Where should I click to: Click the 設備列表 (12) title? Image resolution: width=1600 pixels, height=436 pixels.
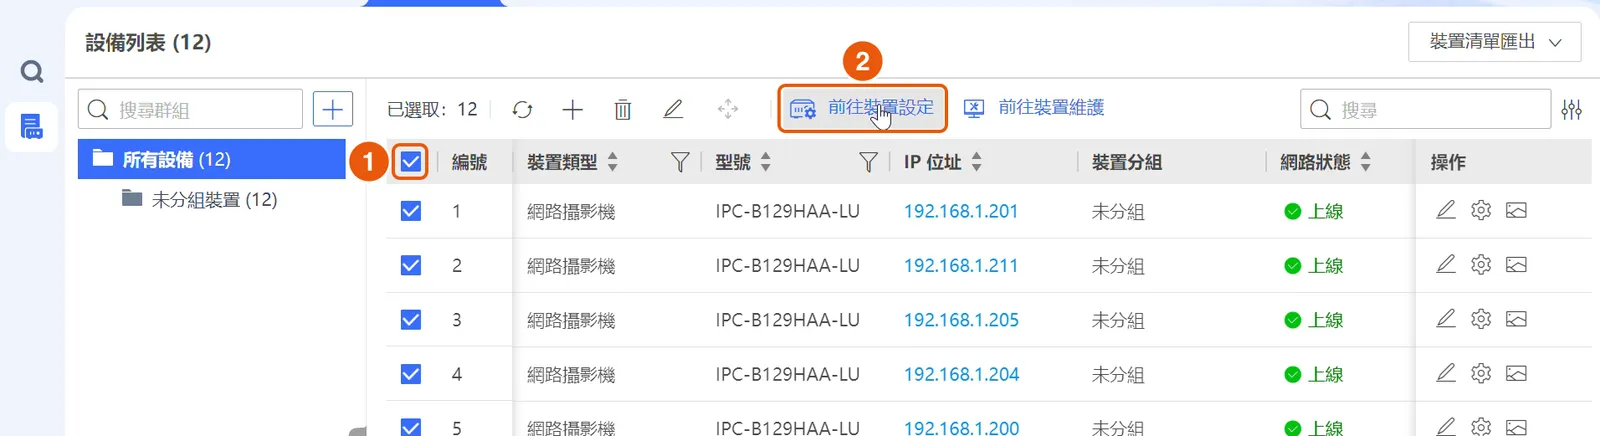click(148, 42)
